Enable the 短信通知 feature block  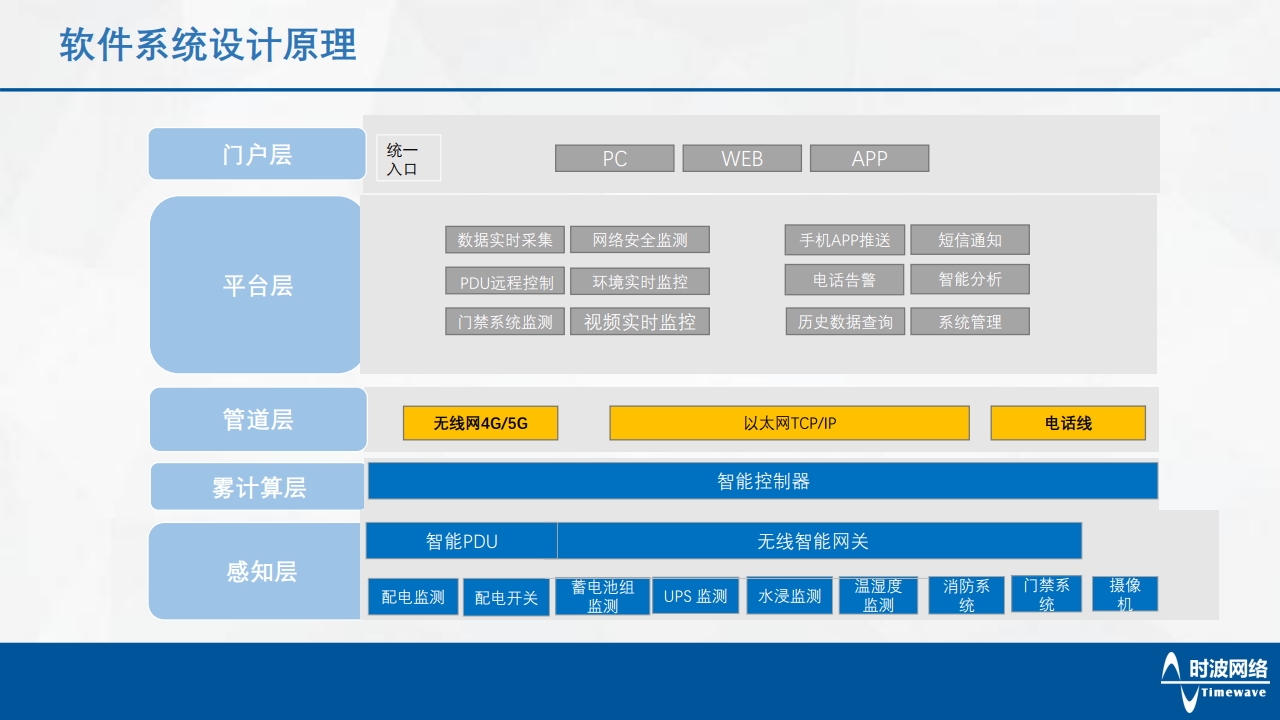[968, 240]
